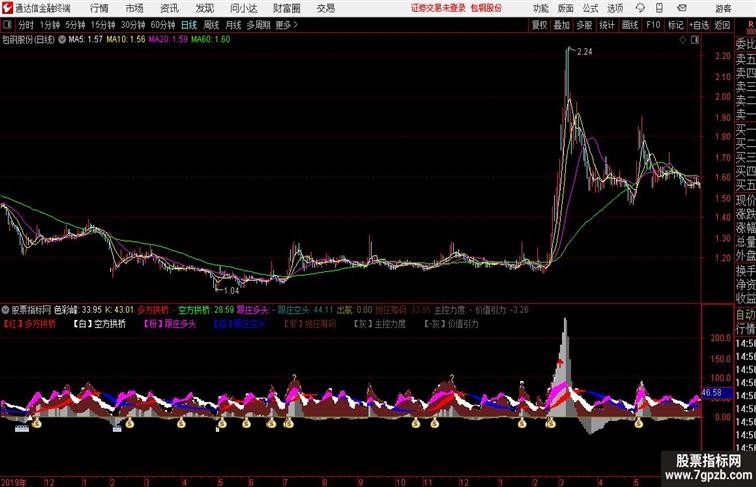This screenshot has width=756, height=487.
Task: Open the 版面 menu
Action: coord(566,8)
